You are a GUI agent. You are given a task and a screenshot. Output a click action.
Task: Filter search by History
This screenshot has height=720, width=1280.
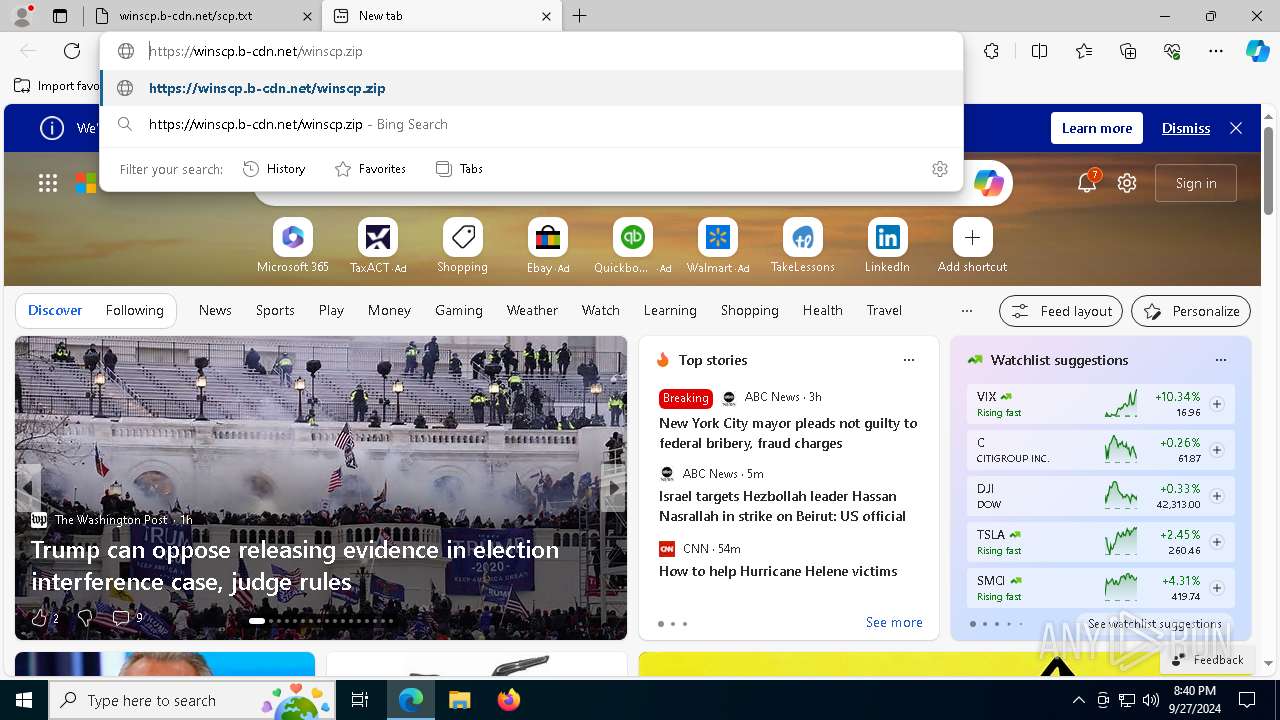[274, 169]
